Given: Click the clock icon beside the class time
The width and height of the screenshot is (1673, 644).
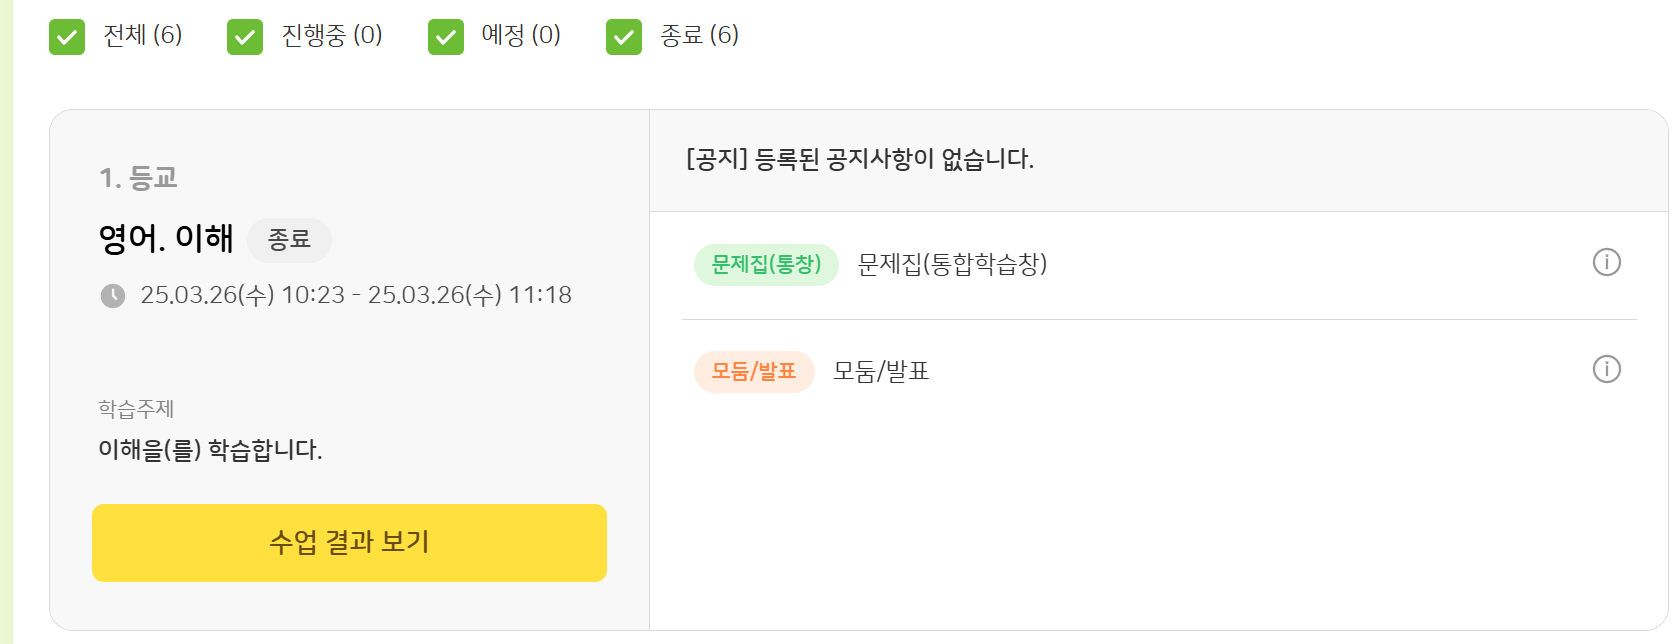Looking at the screenshot, I should click(113, 296).
